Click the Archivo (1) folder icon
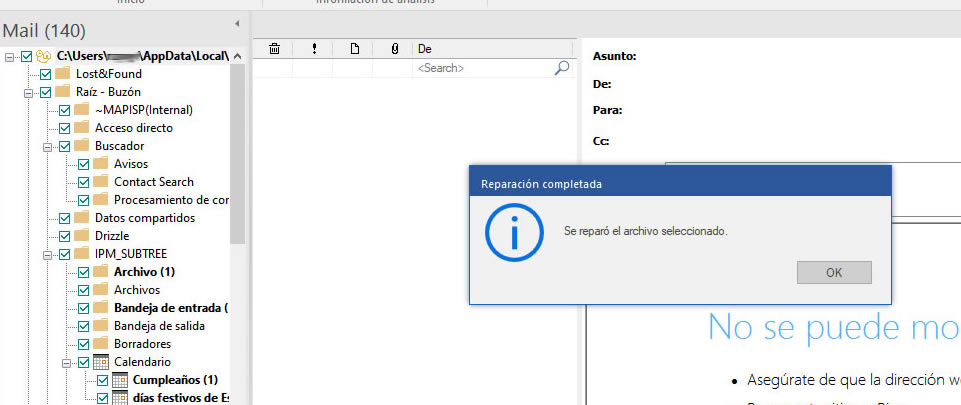961x405 pixels. 101,271
